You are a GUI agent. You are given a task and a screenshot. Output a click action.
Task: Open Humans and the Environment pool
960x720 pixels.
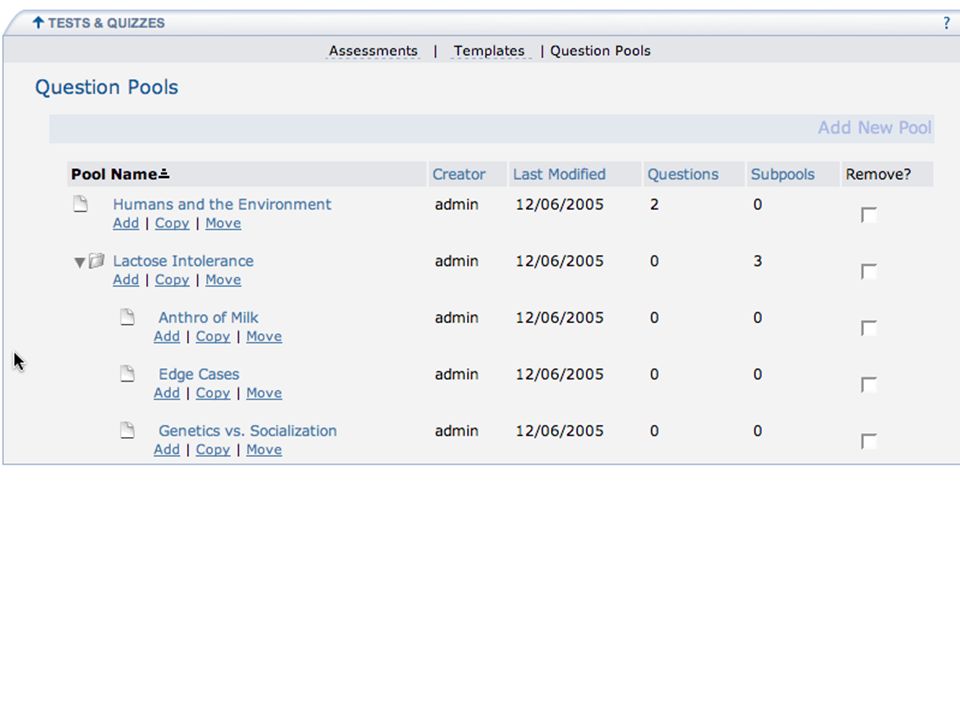pyautogui.click(x=222, y=204)
